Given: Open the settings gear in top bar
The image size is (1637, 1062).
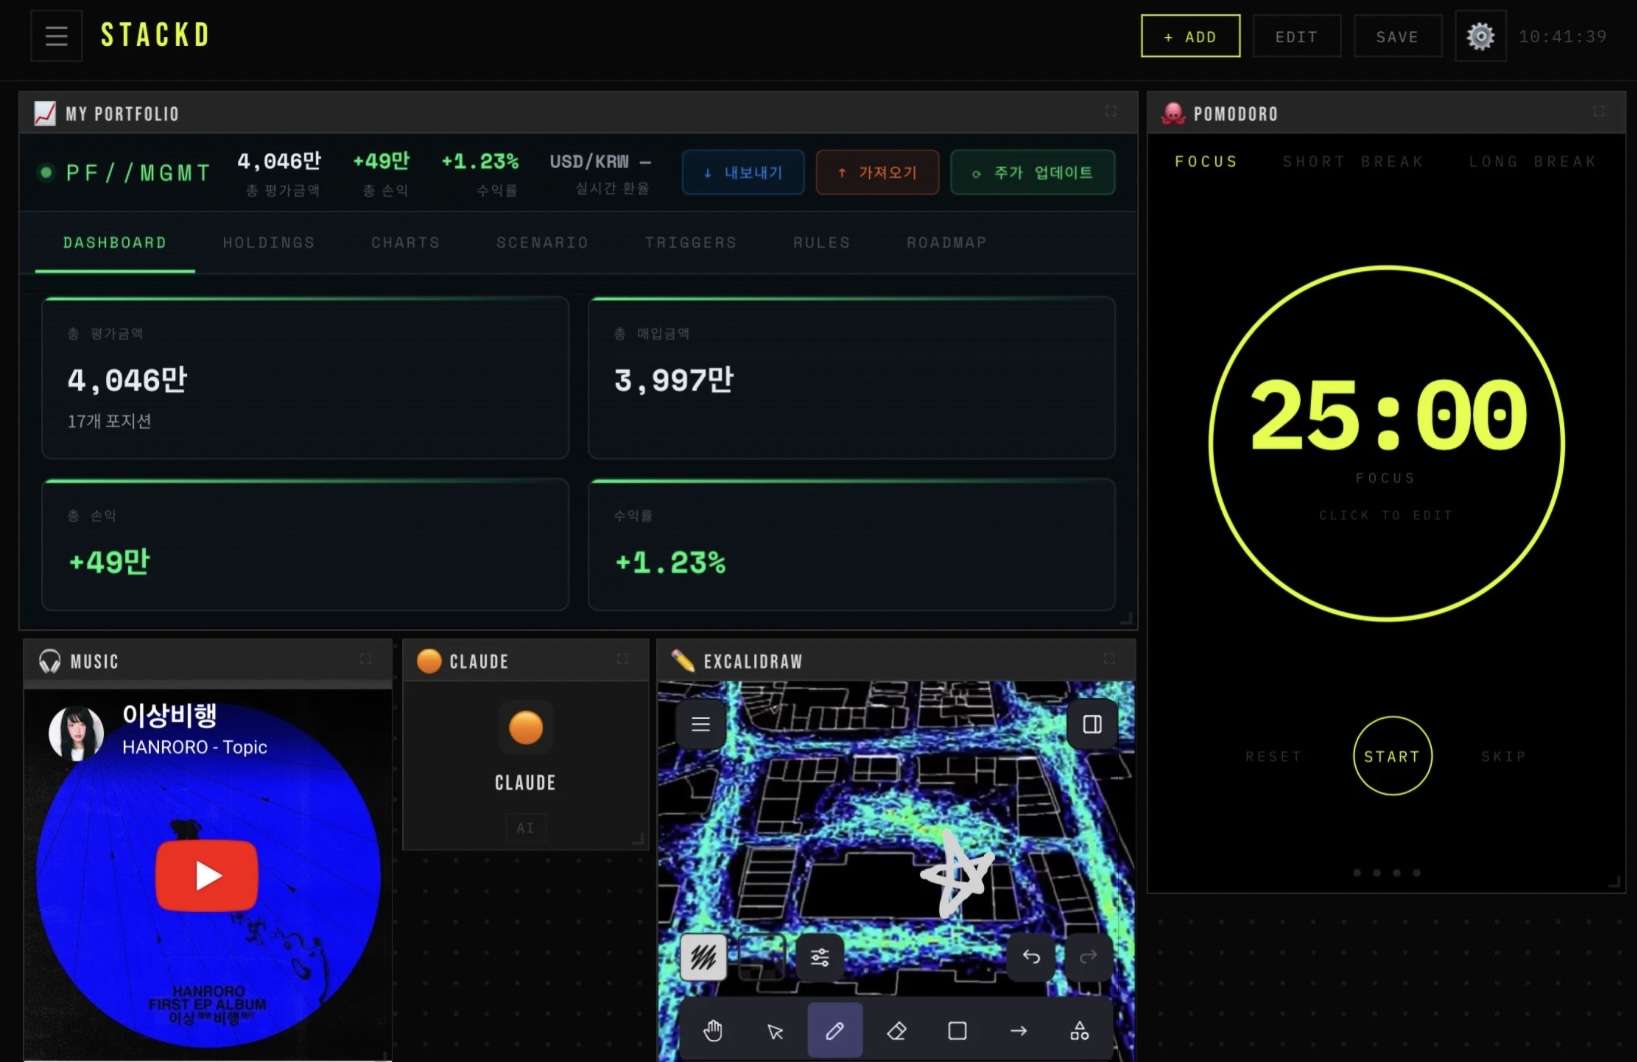Looking at the screenshot, I should [1480, 37].
